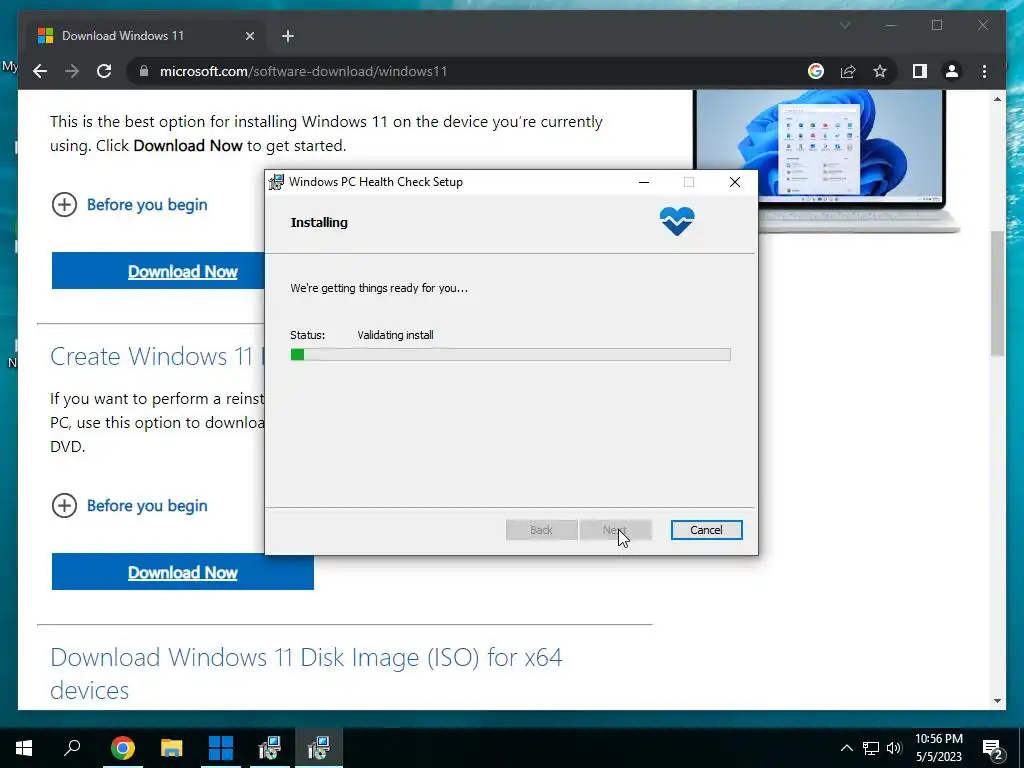Open taskbar search magnifier
The width and height of the screenshot is (1024, 768).
click(72, 748)
